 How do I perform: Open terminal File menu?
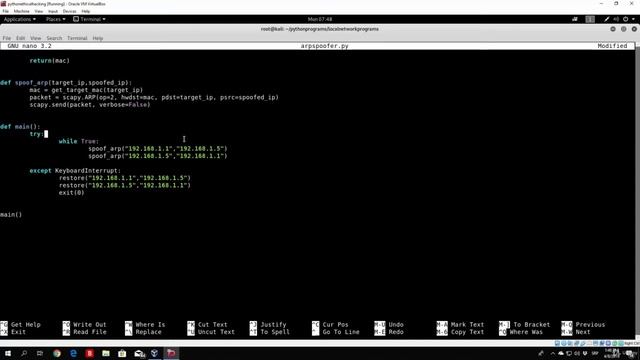pos(7,38)
